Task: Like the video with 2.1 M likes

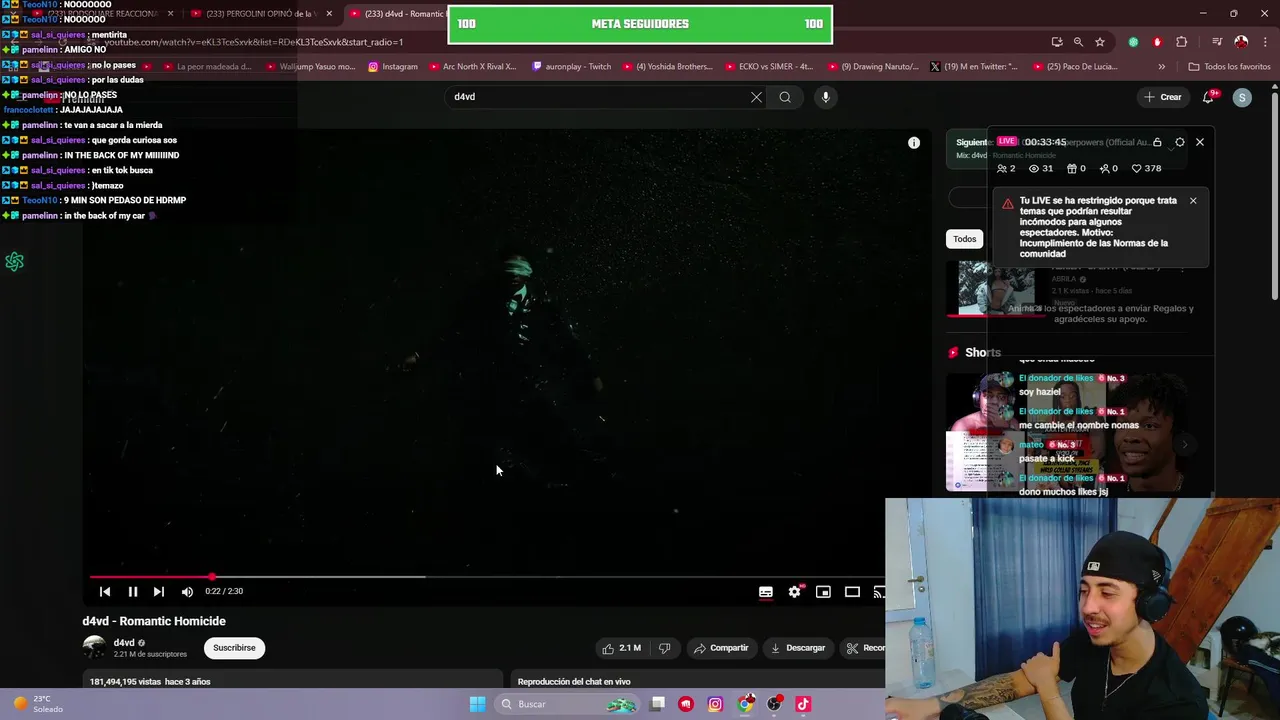Action: (x=621, y=648)
